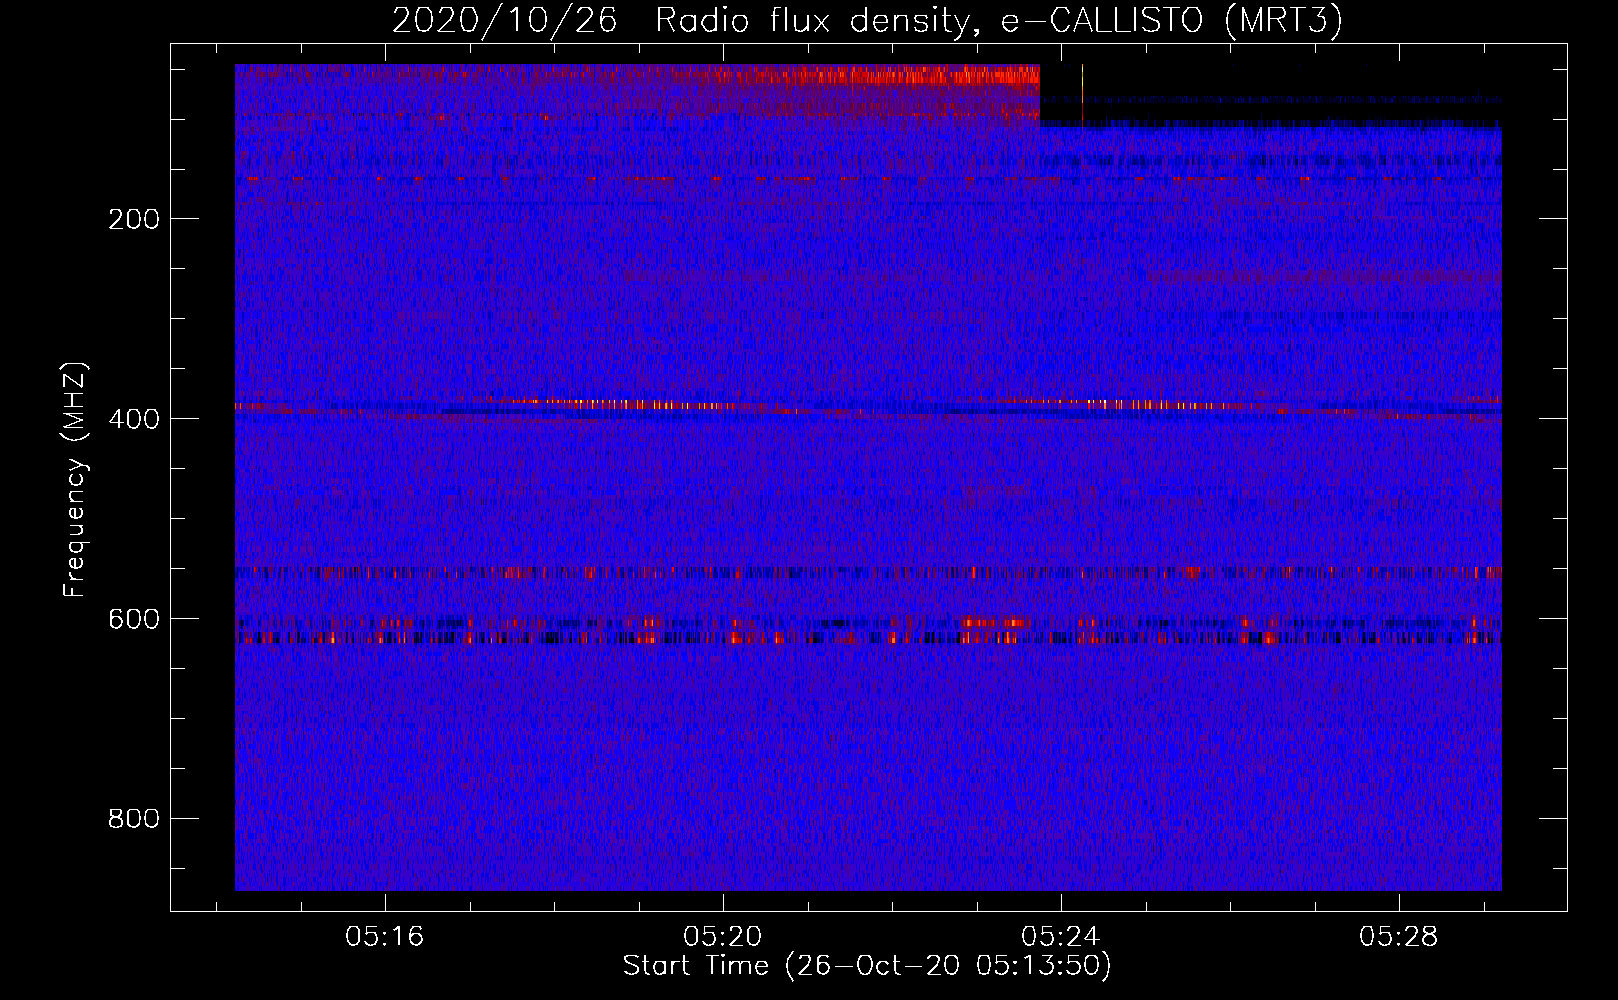Click the 800 frequency tick label
The height and width of the screenshot is (1000, 1618).
click(134, 819)
